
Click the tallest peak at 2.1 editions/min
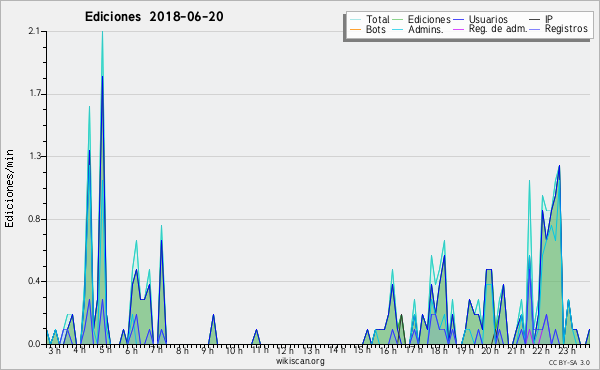click(x=102, y=32)
